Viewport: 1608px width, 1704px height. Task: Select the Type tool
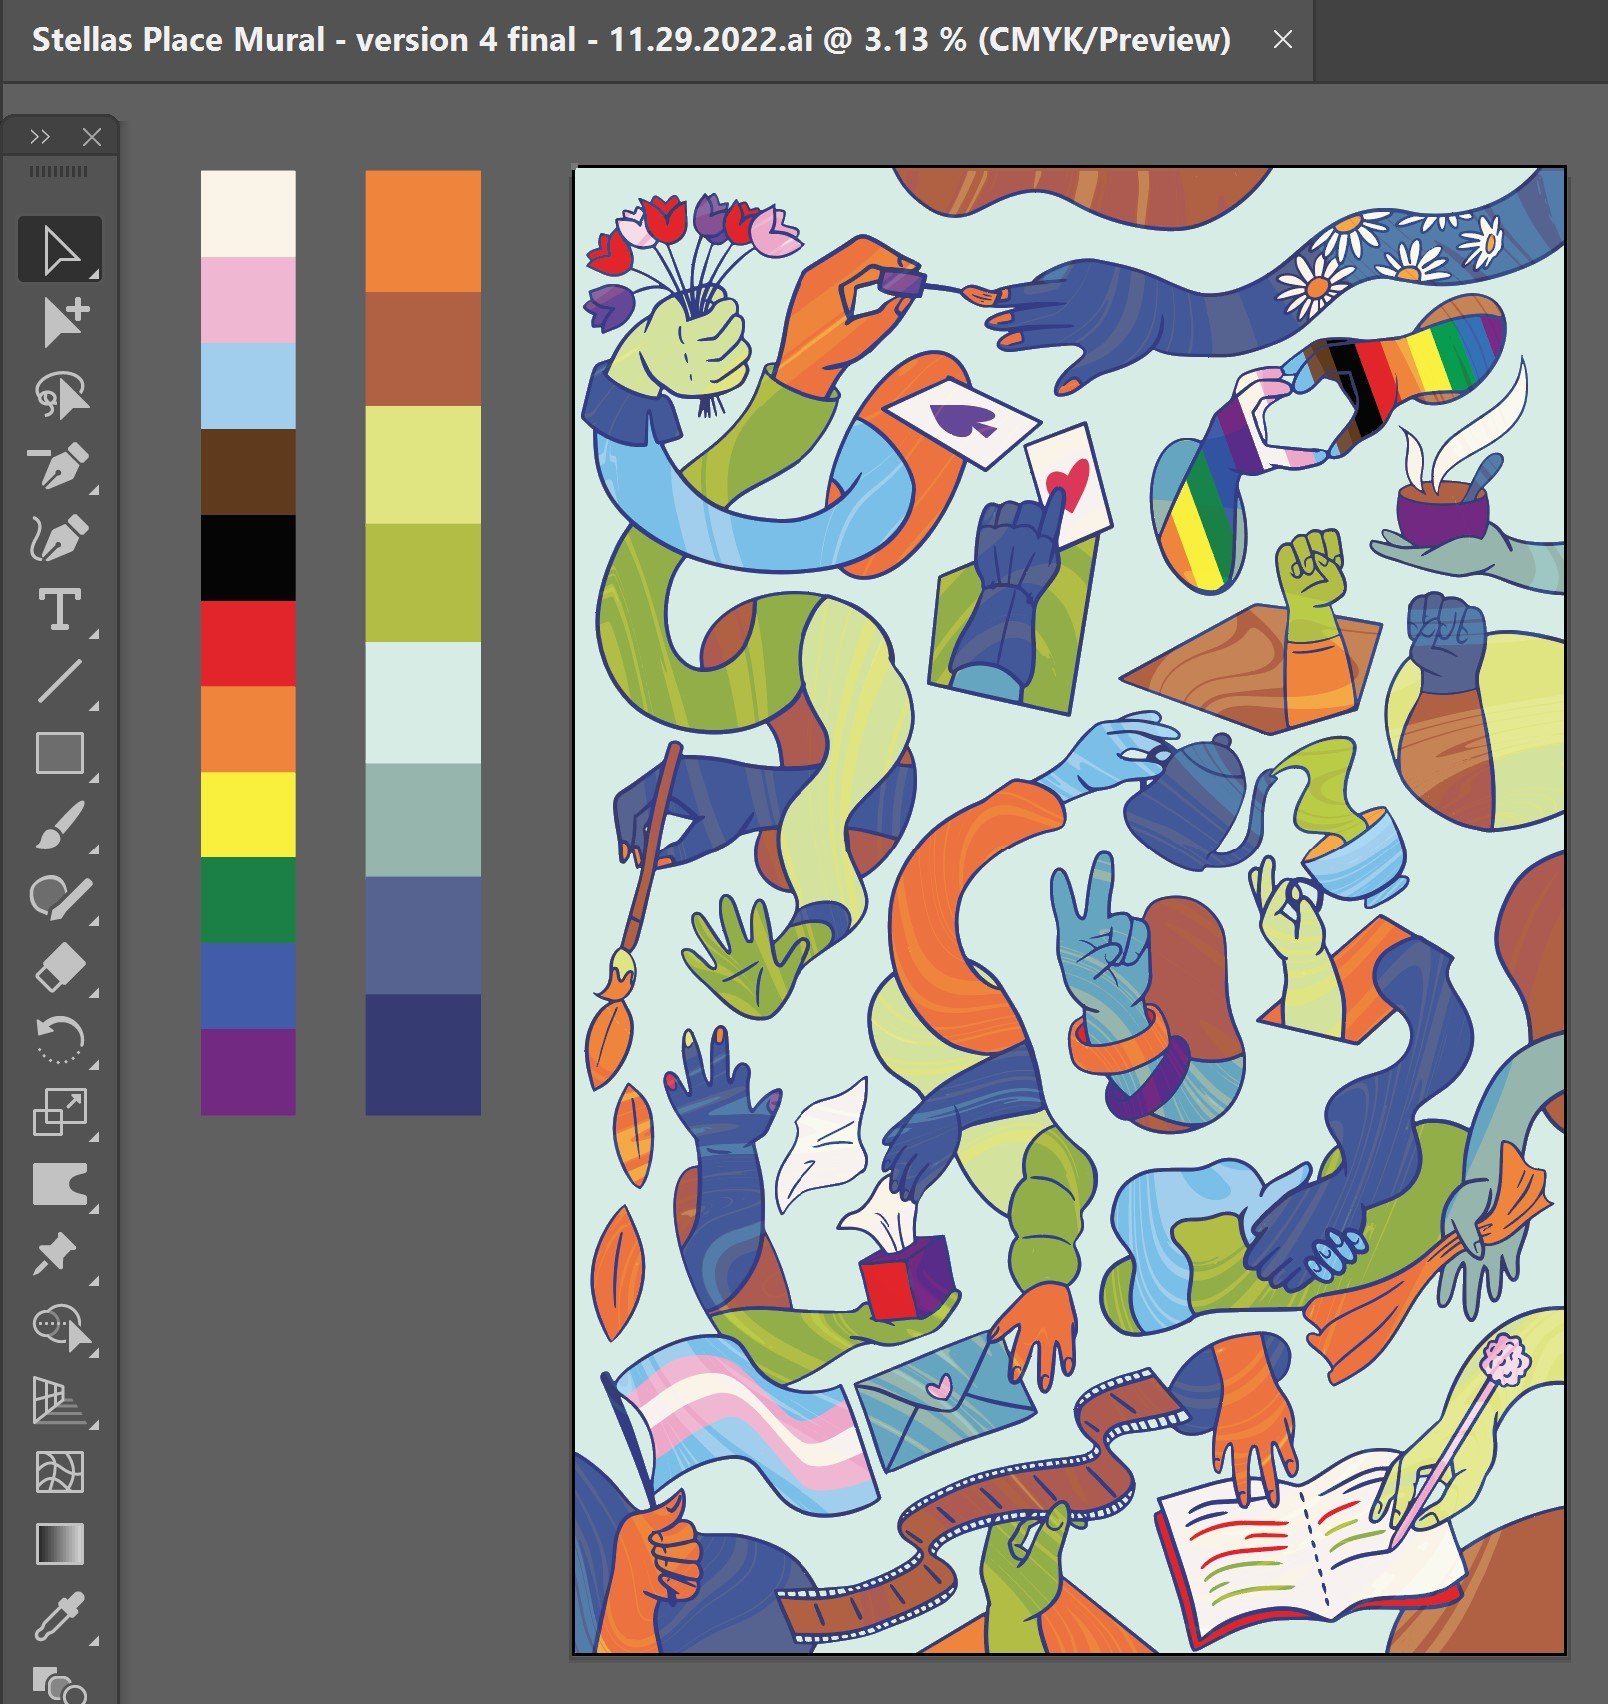[x=60, y=609]
